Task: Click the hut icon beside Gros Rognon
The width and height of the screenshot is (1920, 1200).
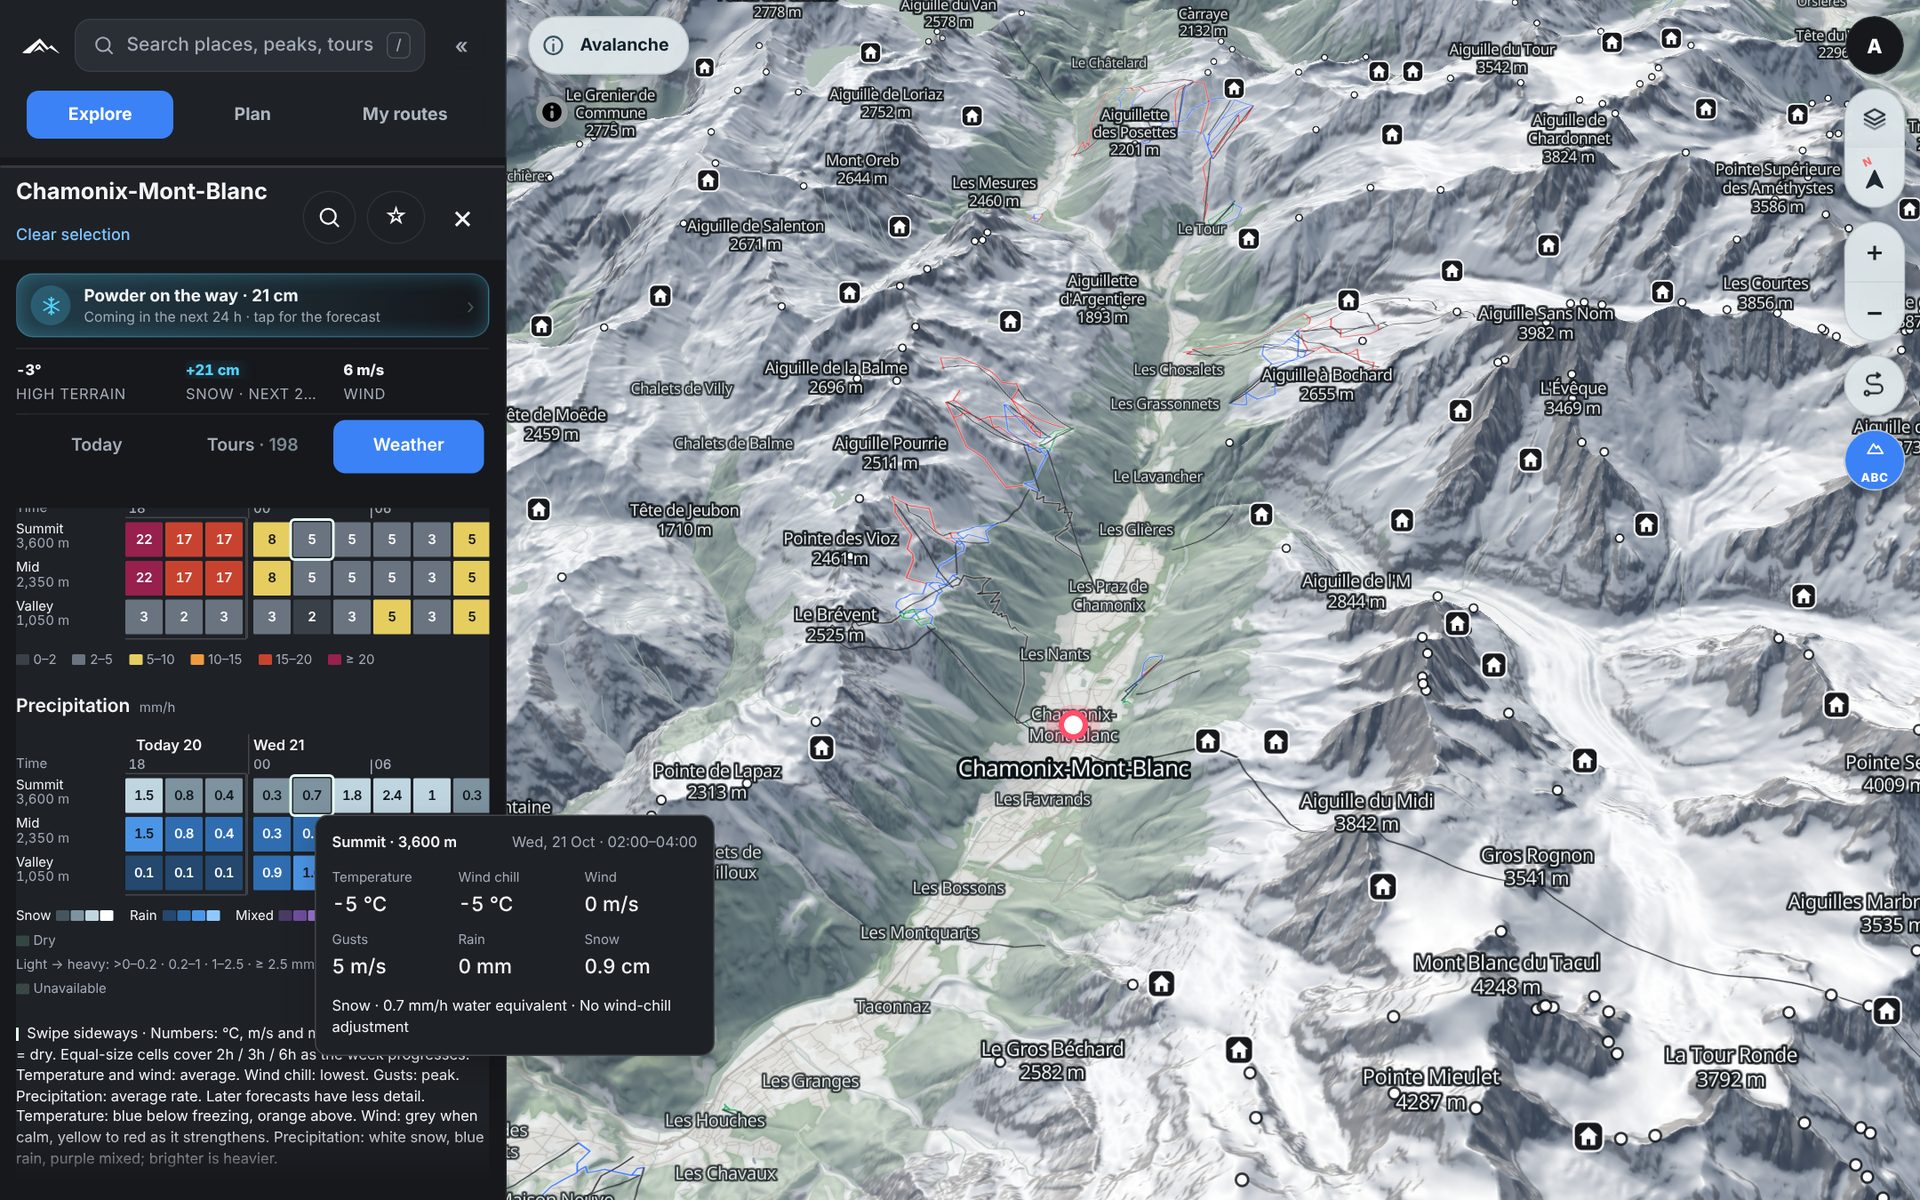Action: (x=1383, y=887)
